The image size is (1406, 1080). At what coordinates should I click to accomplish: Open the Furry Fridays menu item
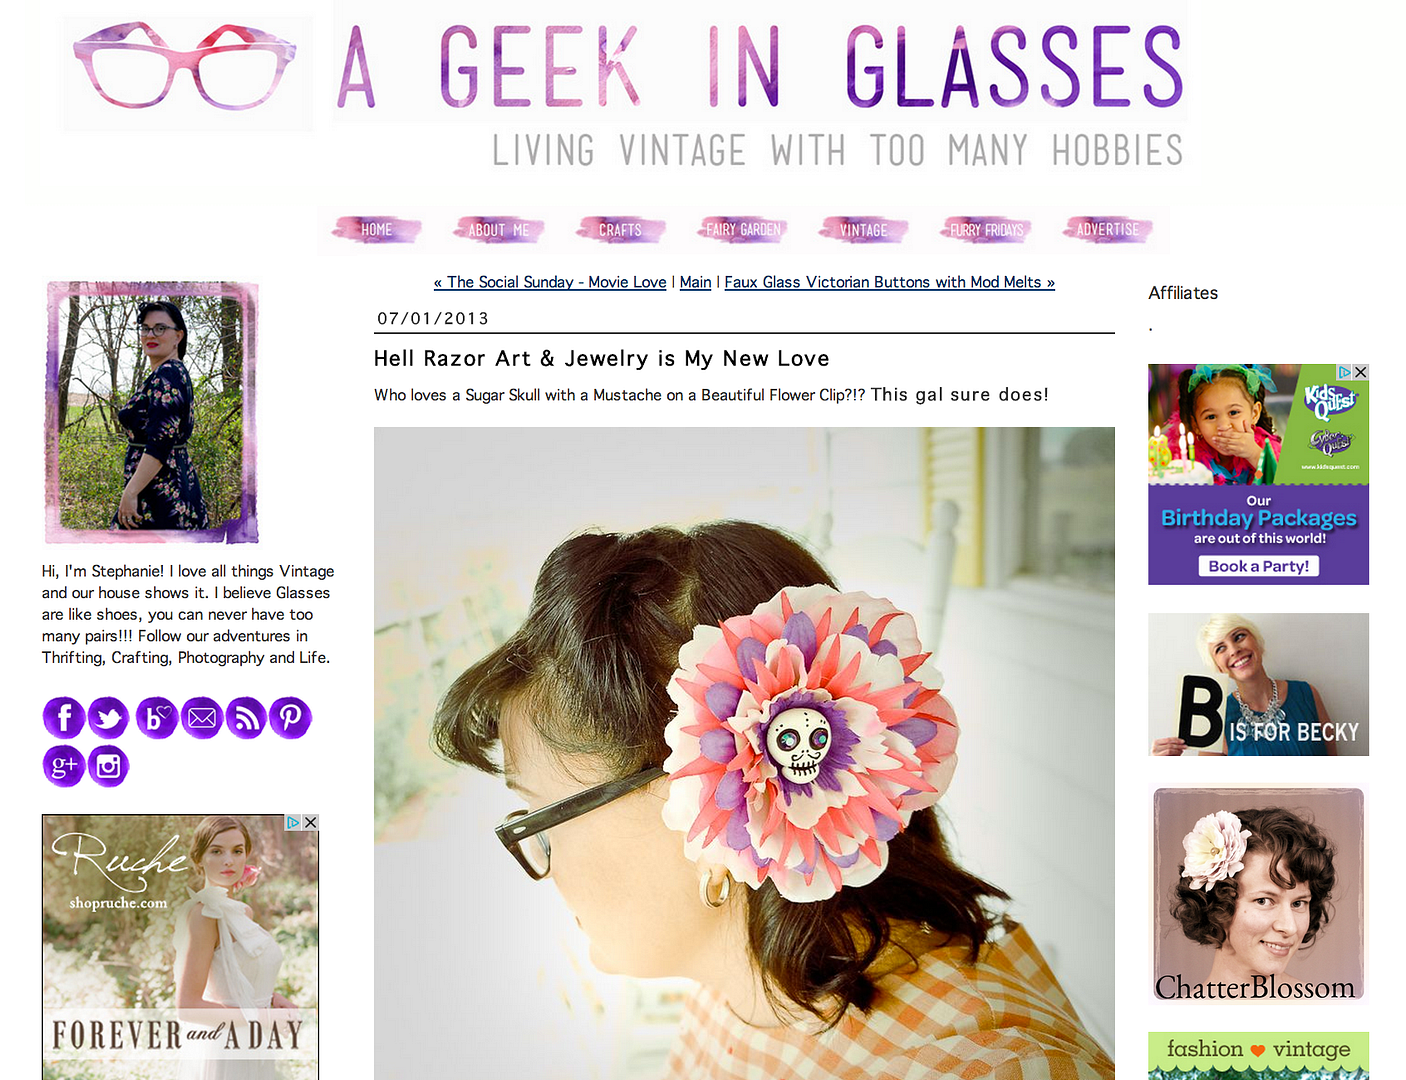click(986, 230)
